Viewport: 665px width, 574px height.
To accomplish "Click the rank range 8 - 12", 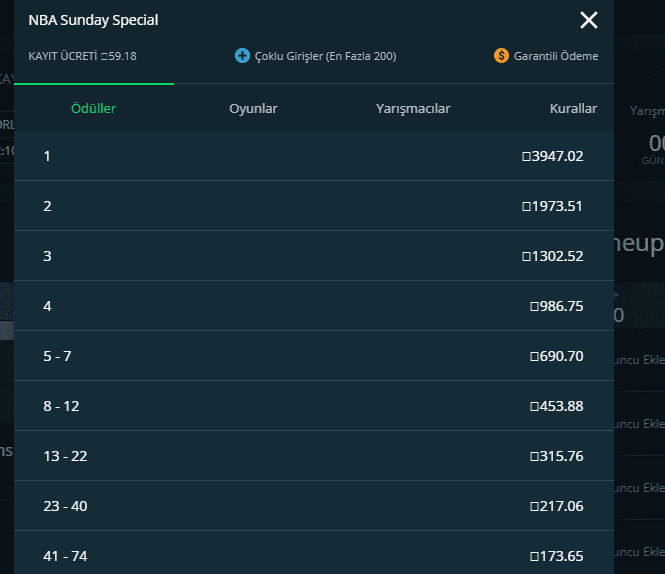I will click(x=61, y=406).
